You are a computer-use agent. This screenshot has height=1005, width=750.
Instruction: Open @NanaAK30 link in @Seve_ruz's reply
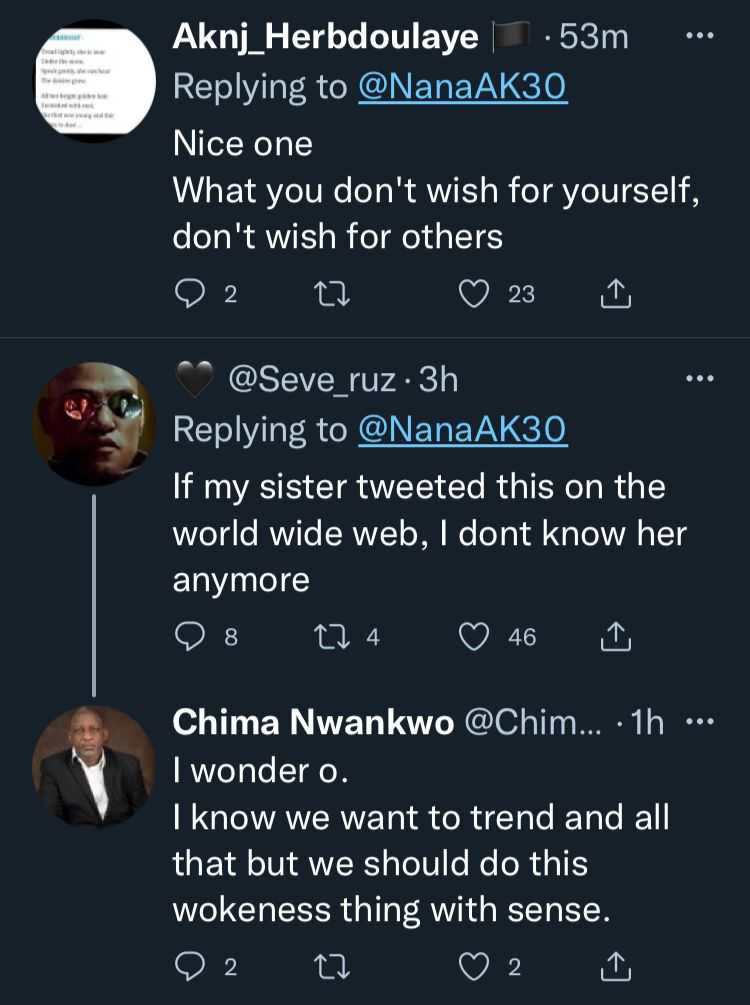463,430
